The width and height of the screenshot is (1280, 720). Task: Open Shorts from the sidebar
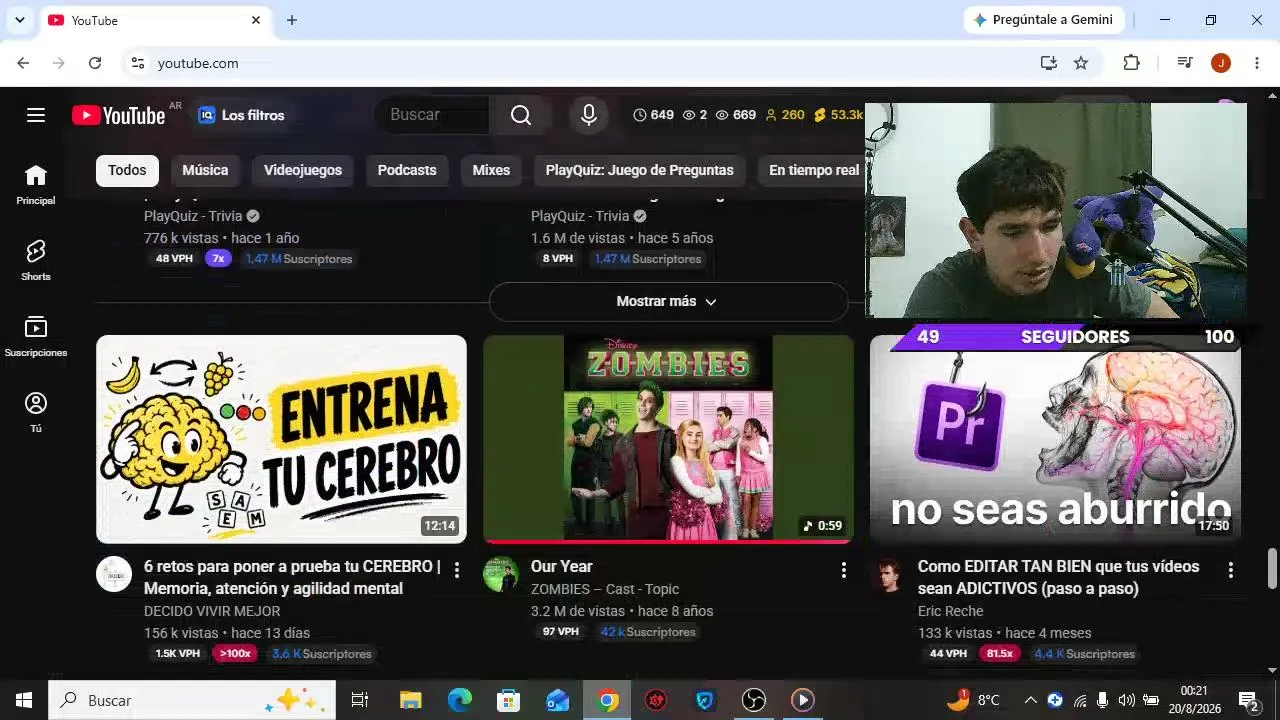pyautogui.click(x=36, y=261)
